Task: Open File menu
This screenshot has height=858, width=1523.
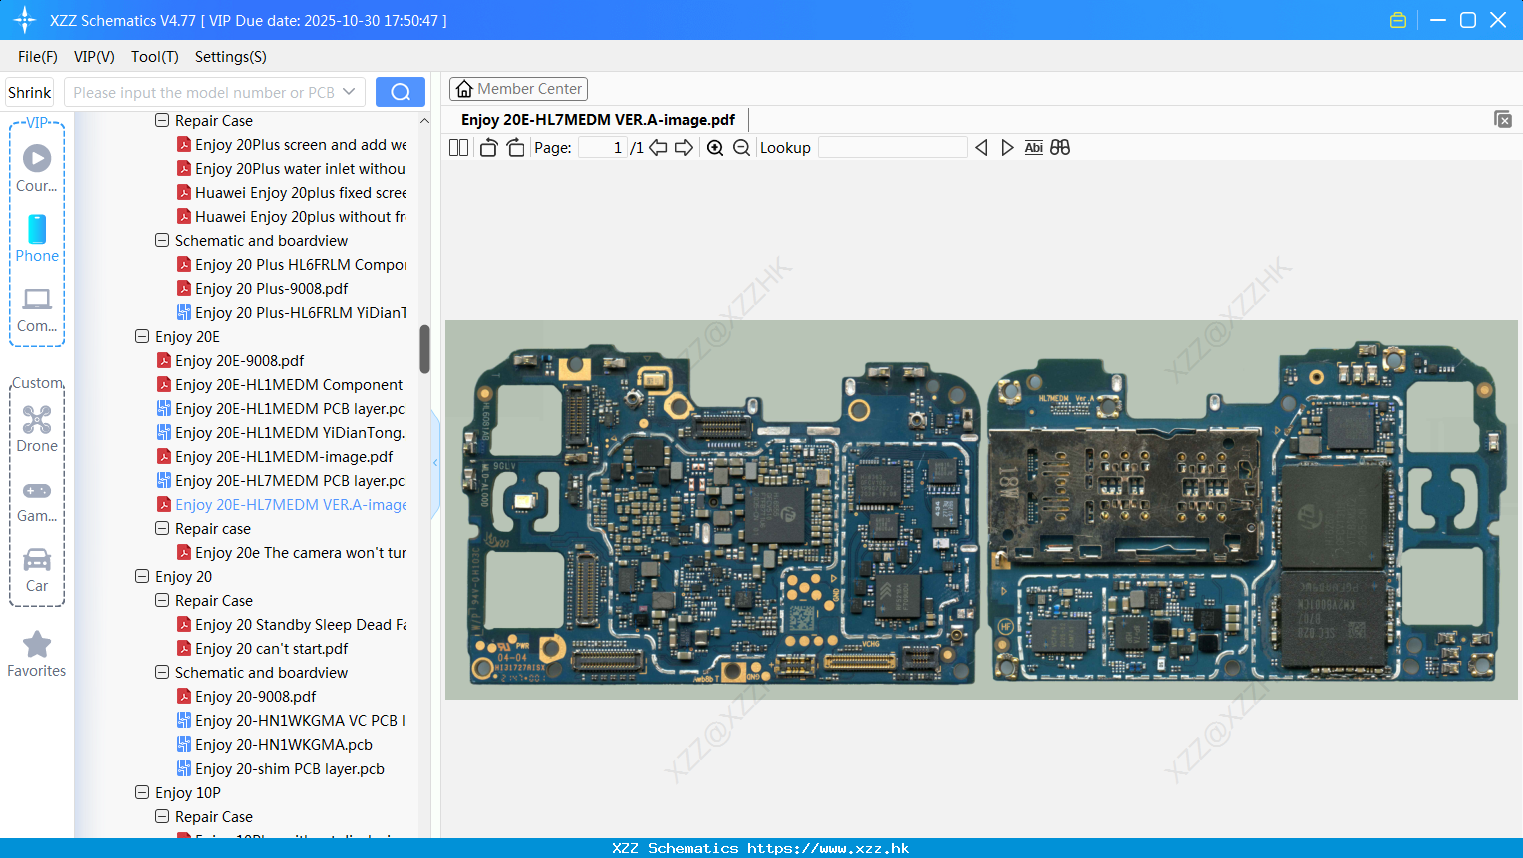Action: point(38,57)
